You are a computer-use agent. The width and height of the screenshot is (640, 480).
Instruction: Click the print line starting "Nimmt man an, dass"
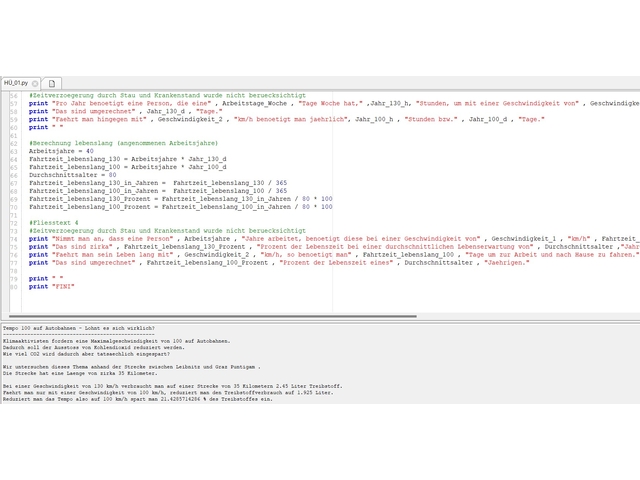tap(334, 239)
